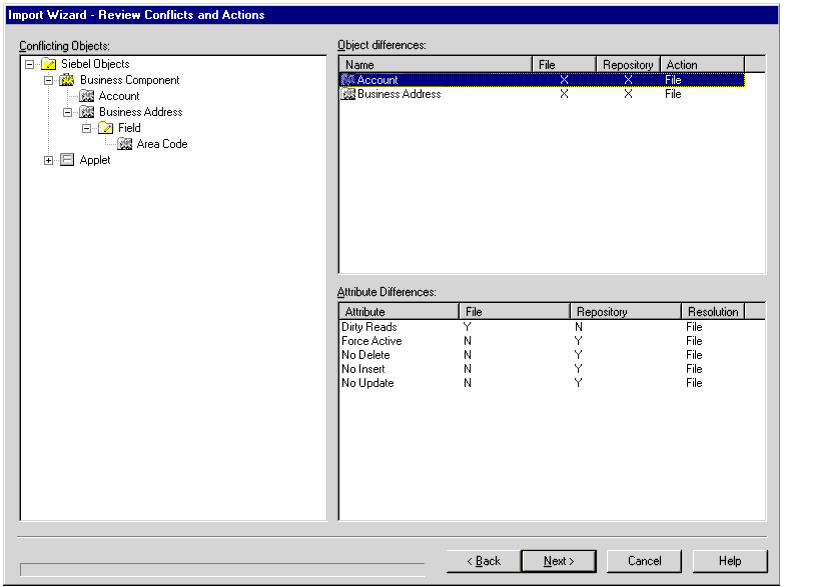
Task: Click the Applet icon in the tree
Action: [x=67, y=160]
